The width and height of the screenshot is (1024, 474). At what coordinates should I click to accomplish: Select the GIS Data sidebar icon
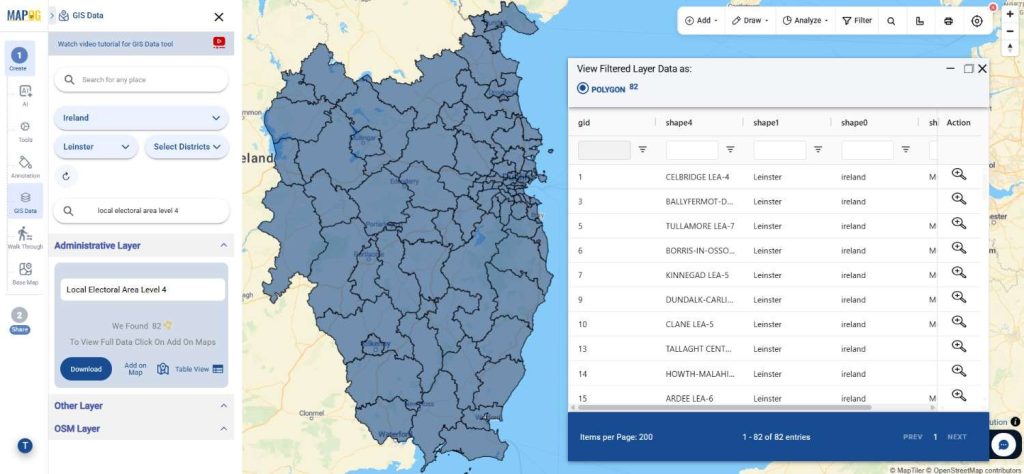[x=25, y=202]
